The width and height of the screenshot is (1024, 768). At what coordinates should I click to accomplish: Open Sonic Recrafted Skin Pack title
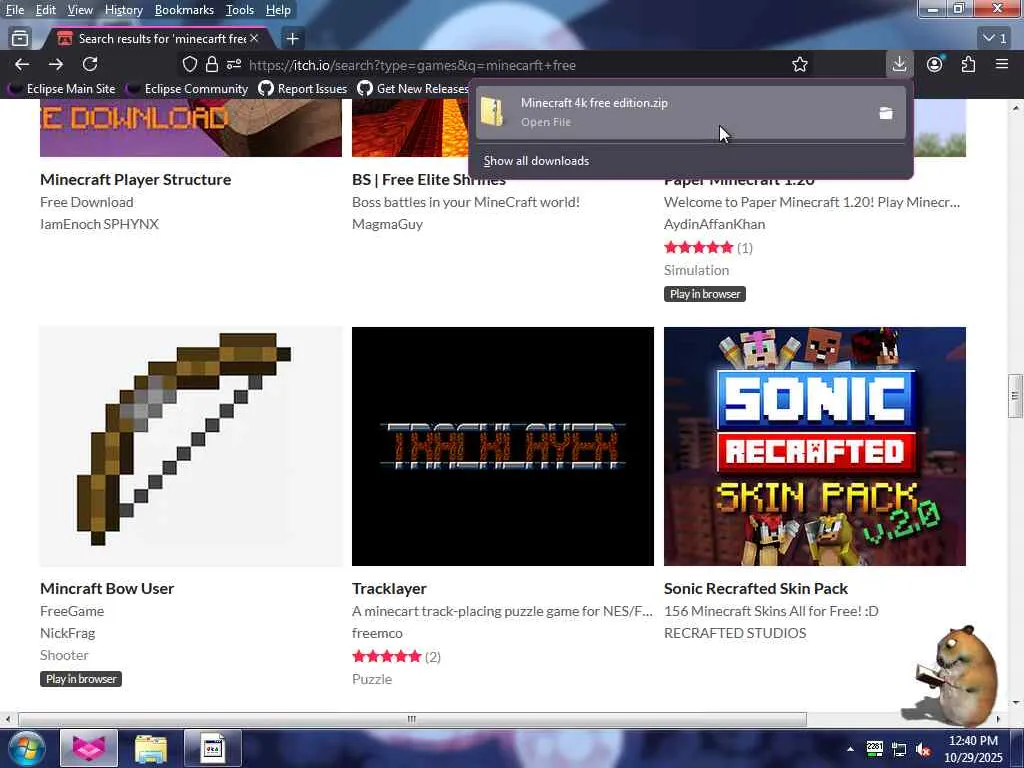coord(756,588)
